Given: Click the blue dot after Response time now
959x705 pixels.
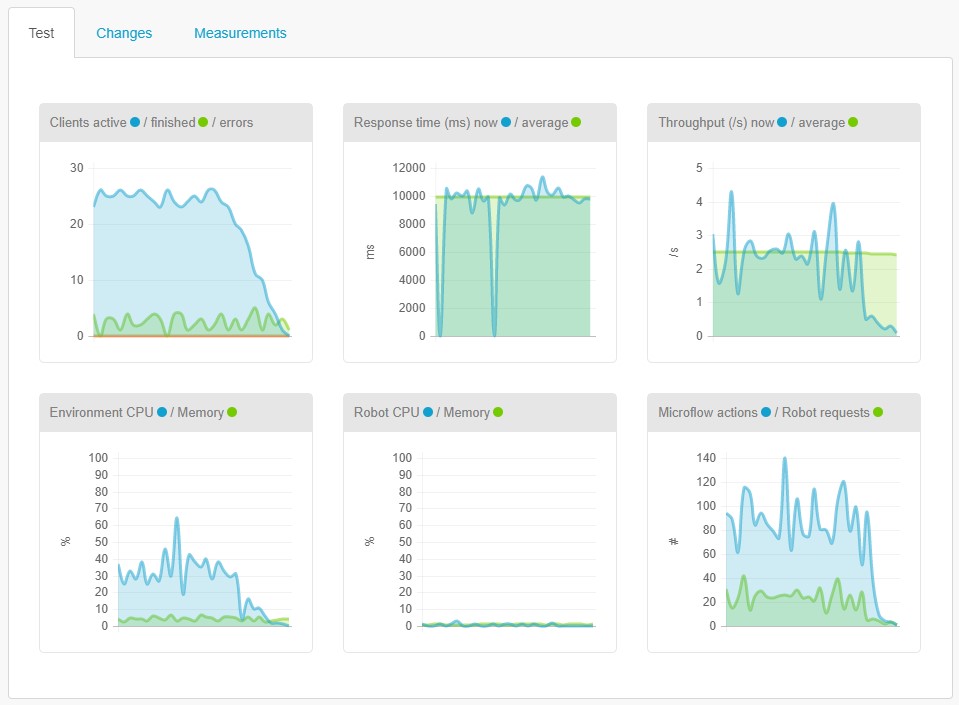Looking at the screenshot, I should (x=506, y=122).
